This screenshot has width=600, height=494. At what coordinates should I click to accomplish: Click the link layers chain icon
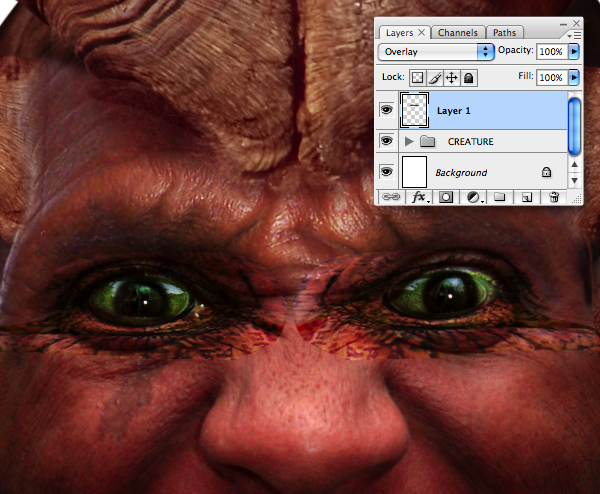tap(391, 197)
